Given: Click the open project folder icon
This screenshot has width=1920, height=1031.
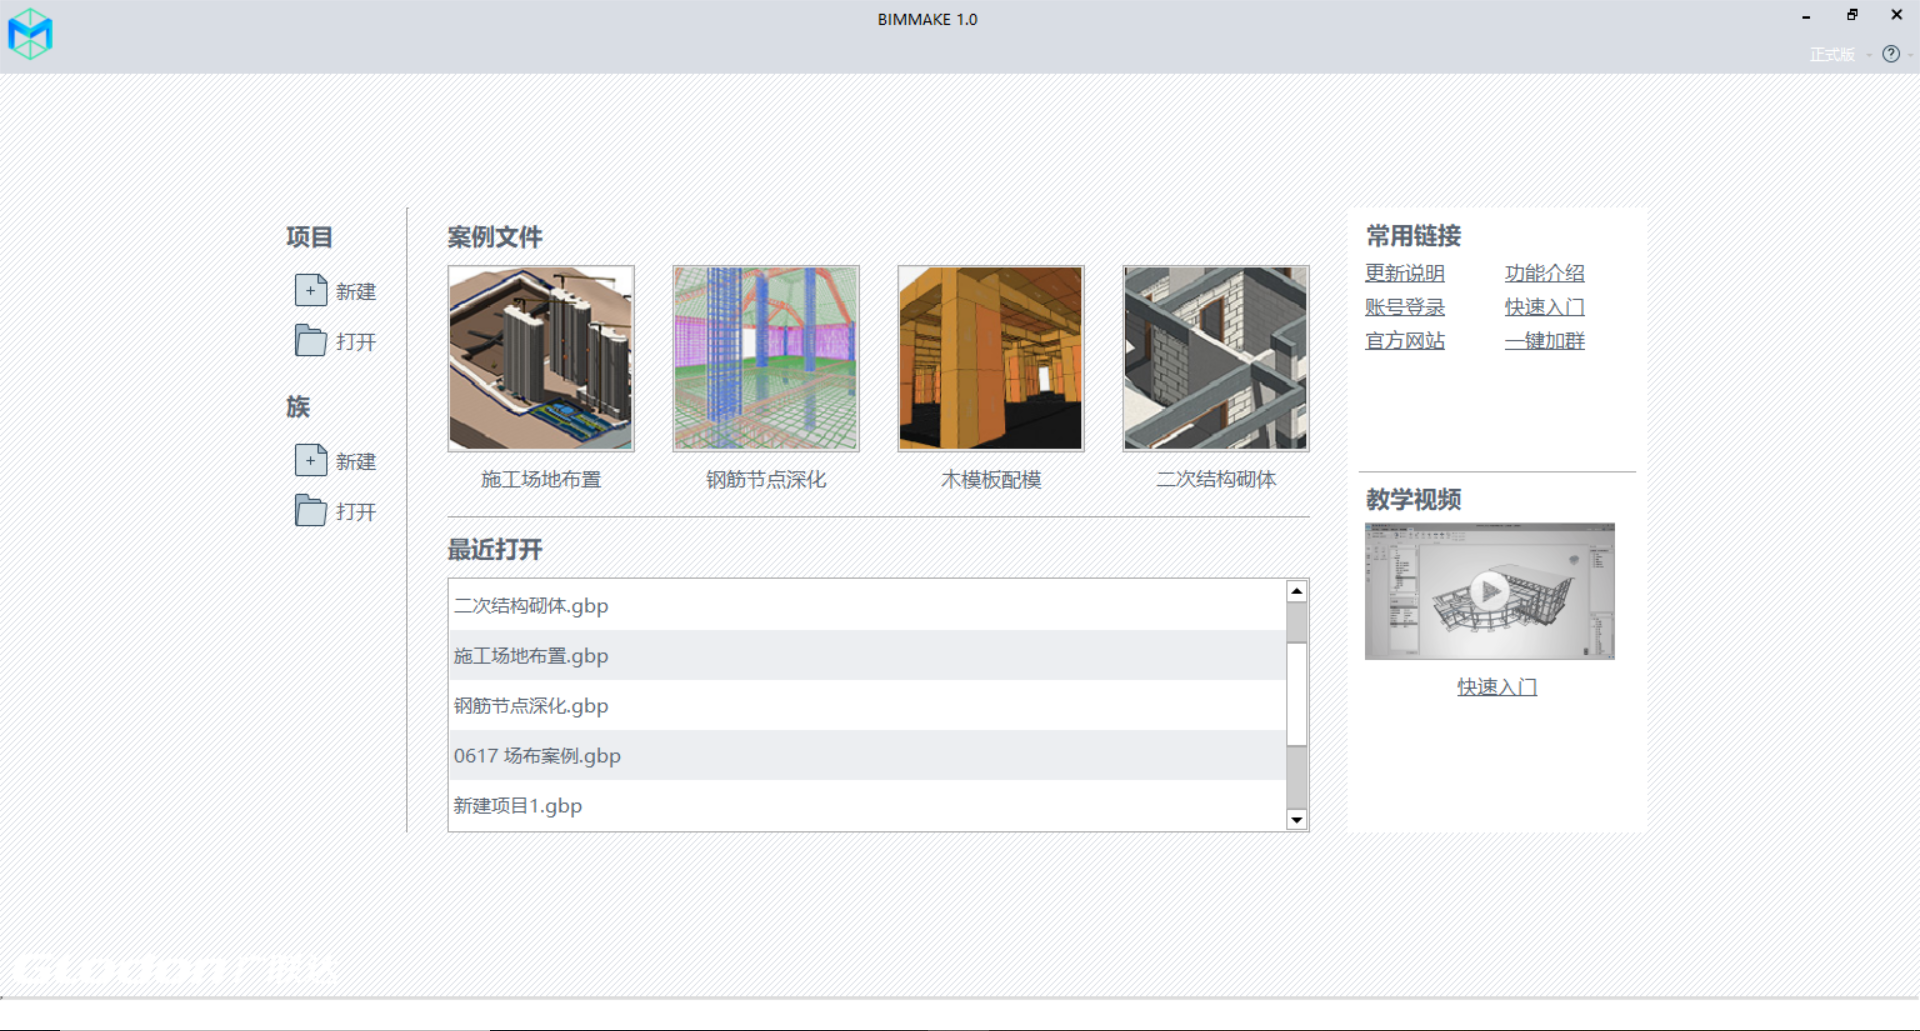Looking at the screenshot, I should coord(311,340).
